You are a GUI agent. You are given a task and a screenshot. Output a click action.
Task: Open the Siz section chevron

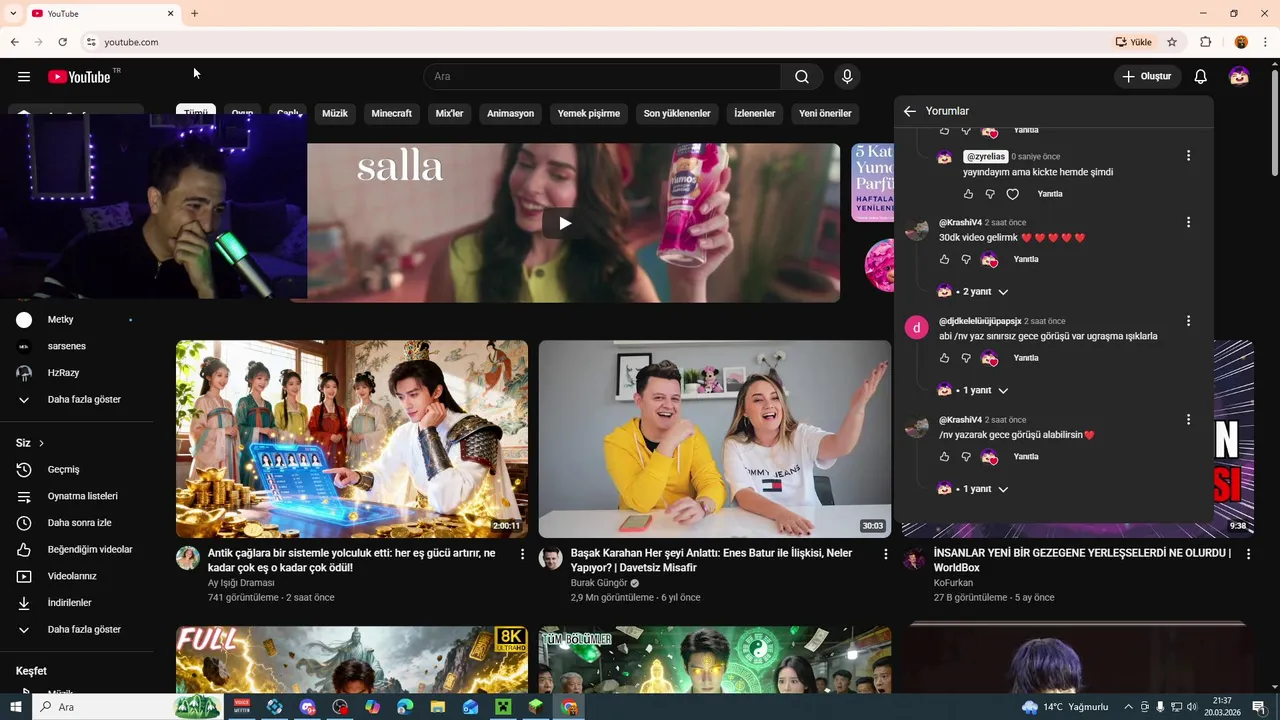click(x=41, y=443)
